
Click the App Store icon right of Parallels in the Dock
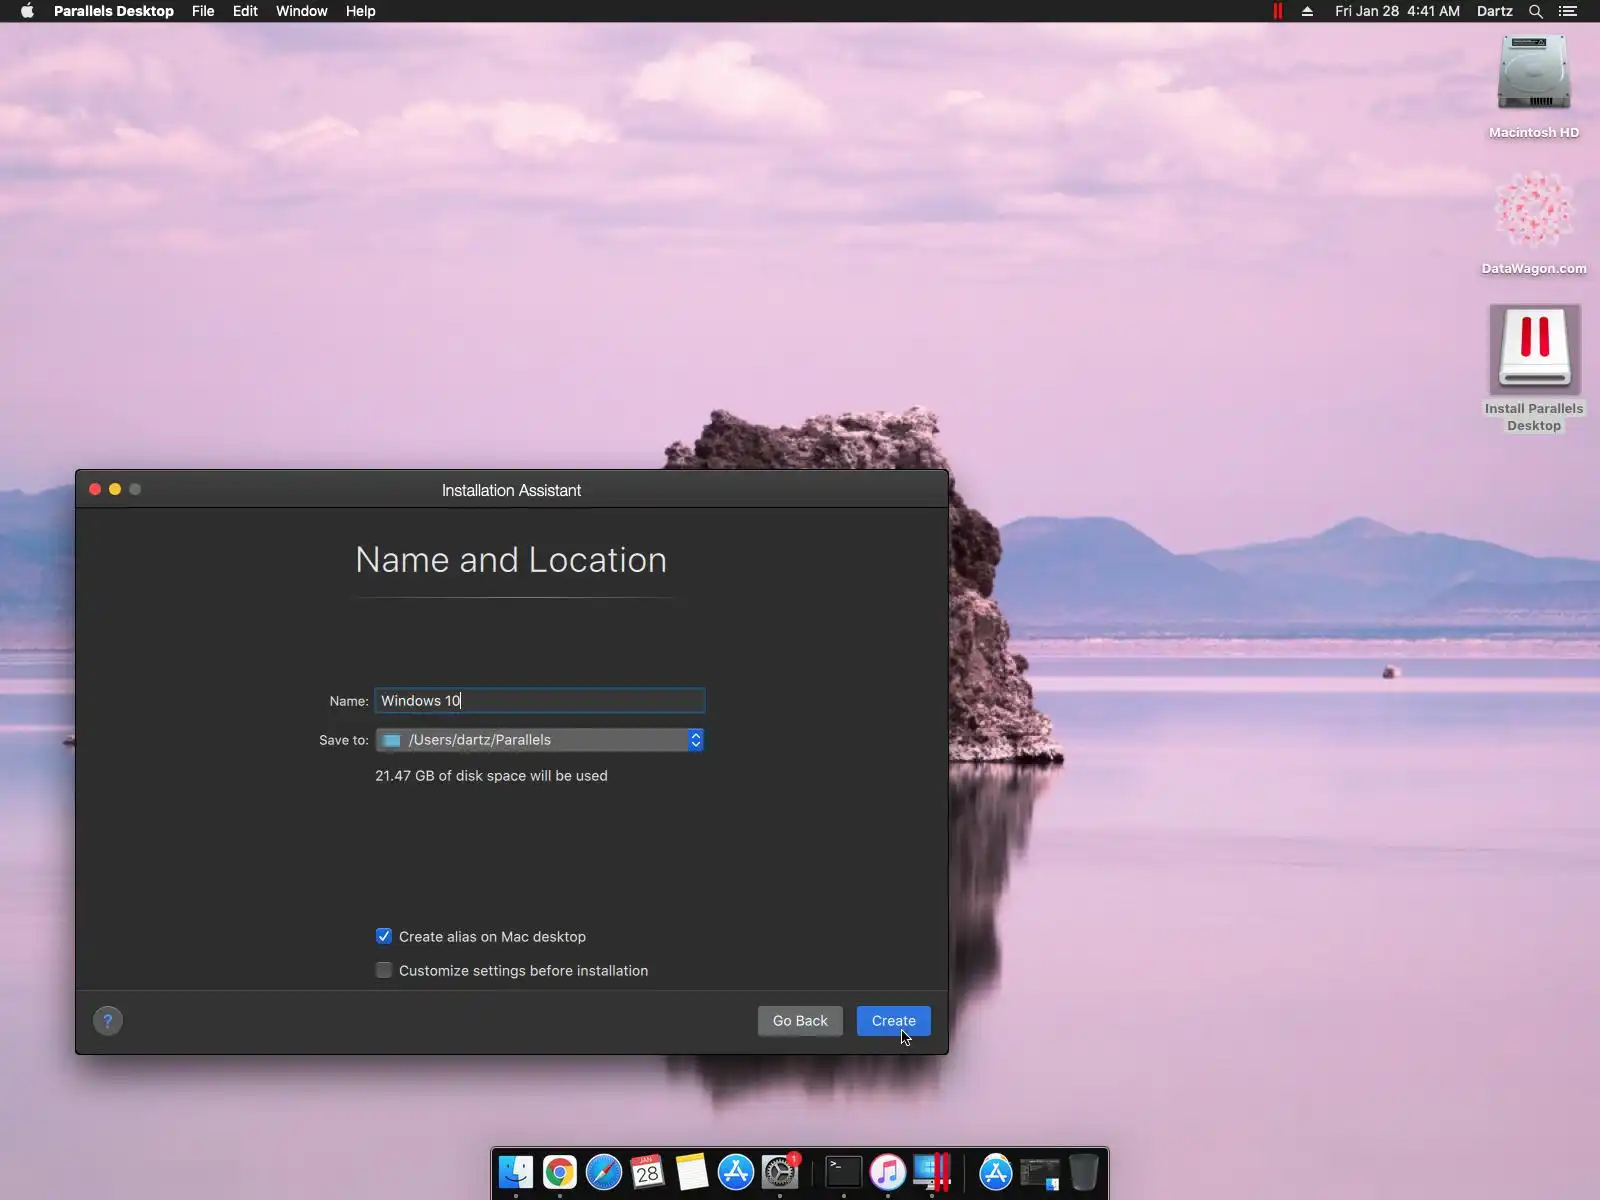[x=996, y=1172]
